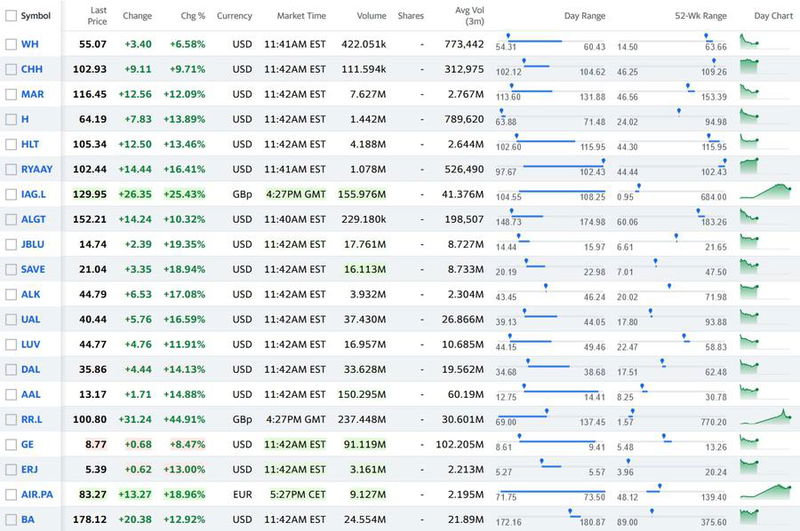Image resolution: width=800 pixels, height=531 pixels.
Task: Click AIR.PA market time 5:27PM CET
Action: 298,494
